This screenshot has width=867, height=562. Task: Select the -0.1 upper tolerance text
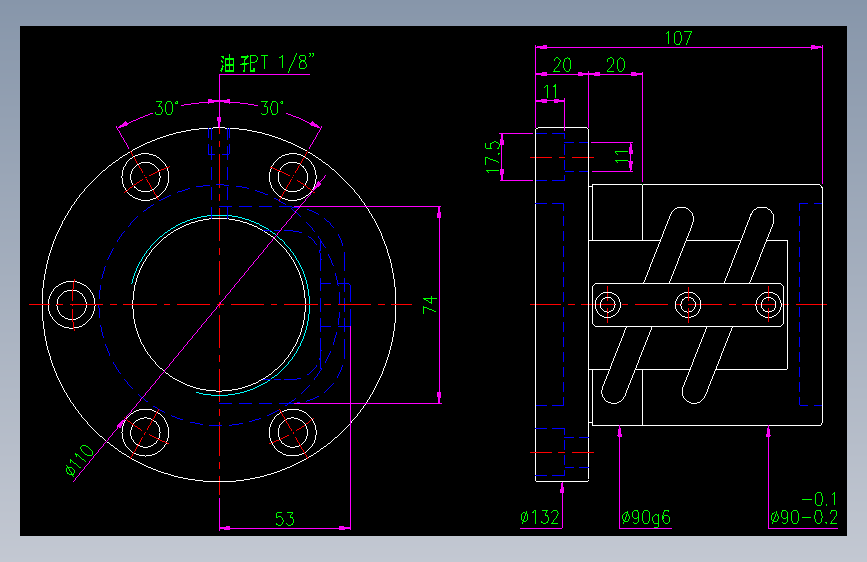(819, 499)
